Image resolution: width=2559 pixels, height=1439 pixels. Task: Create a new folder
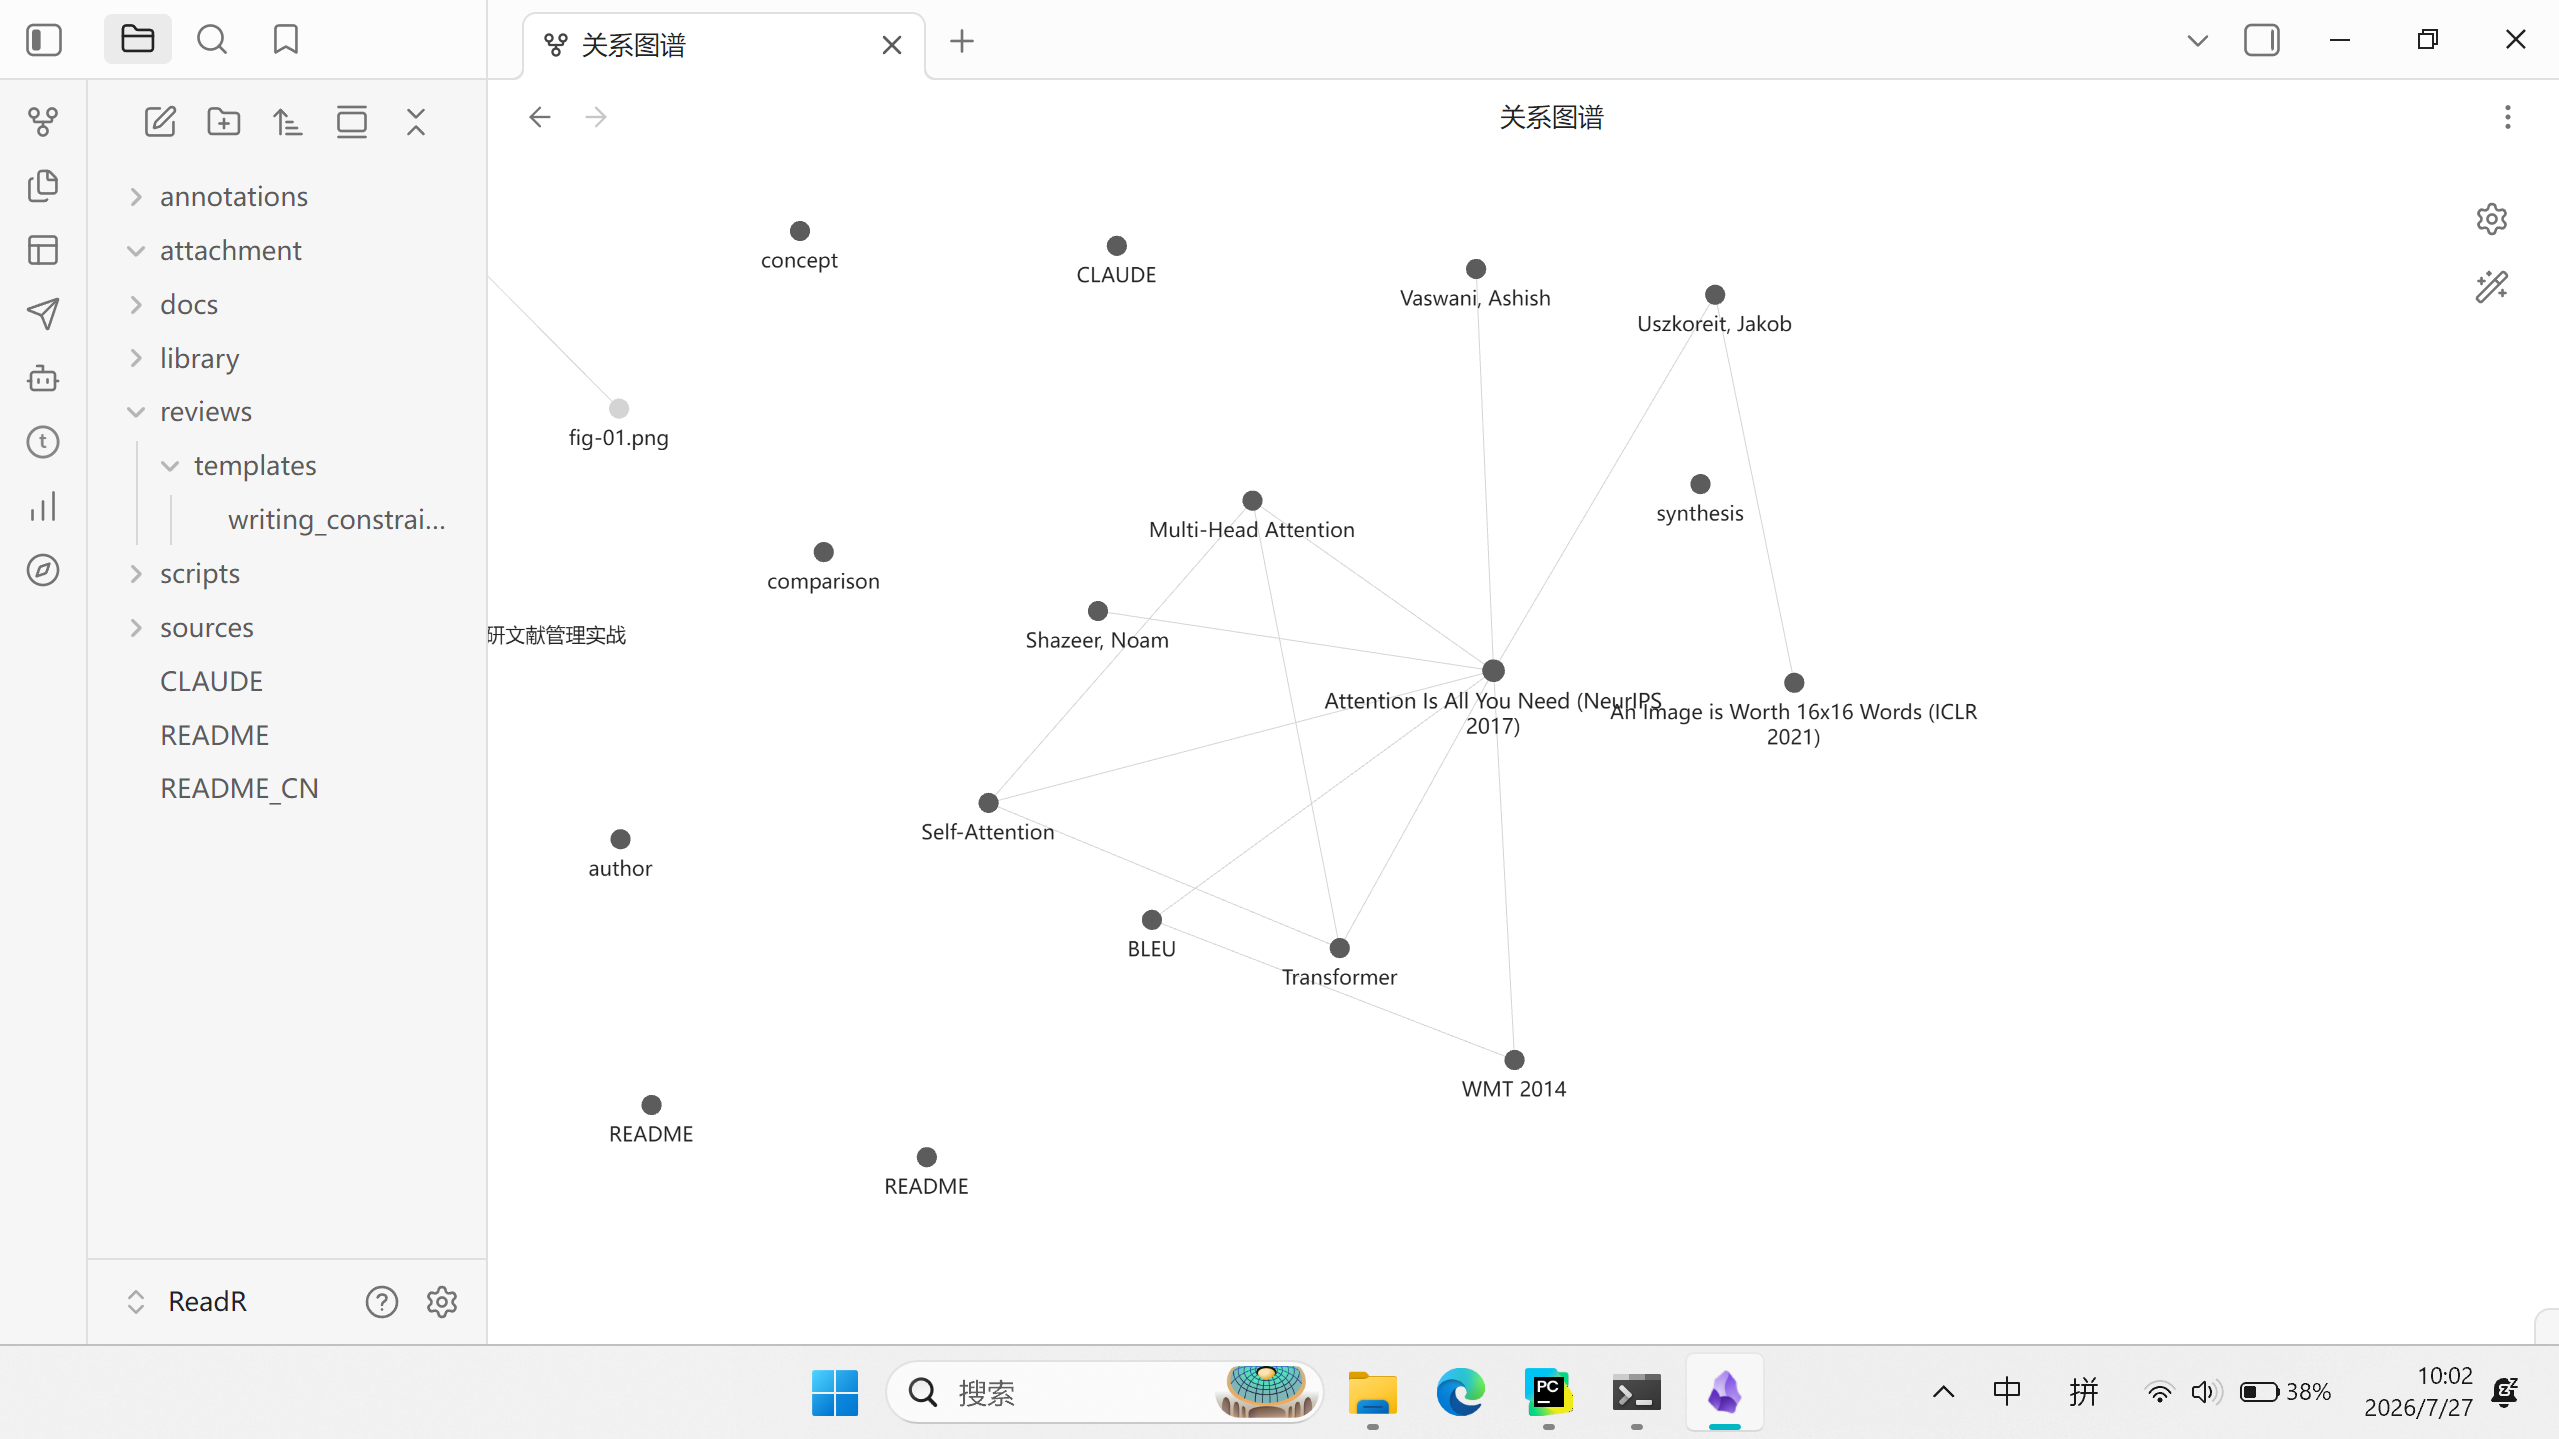224,122
